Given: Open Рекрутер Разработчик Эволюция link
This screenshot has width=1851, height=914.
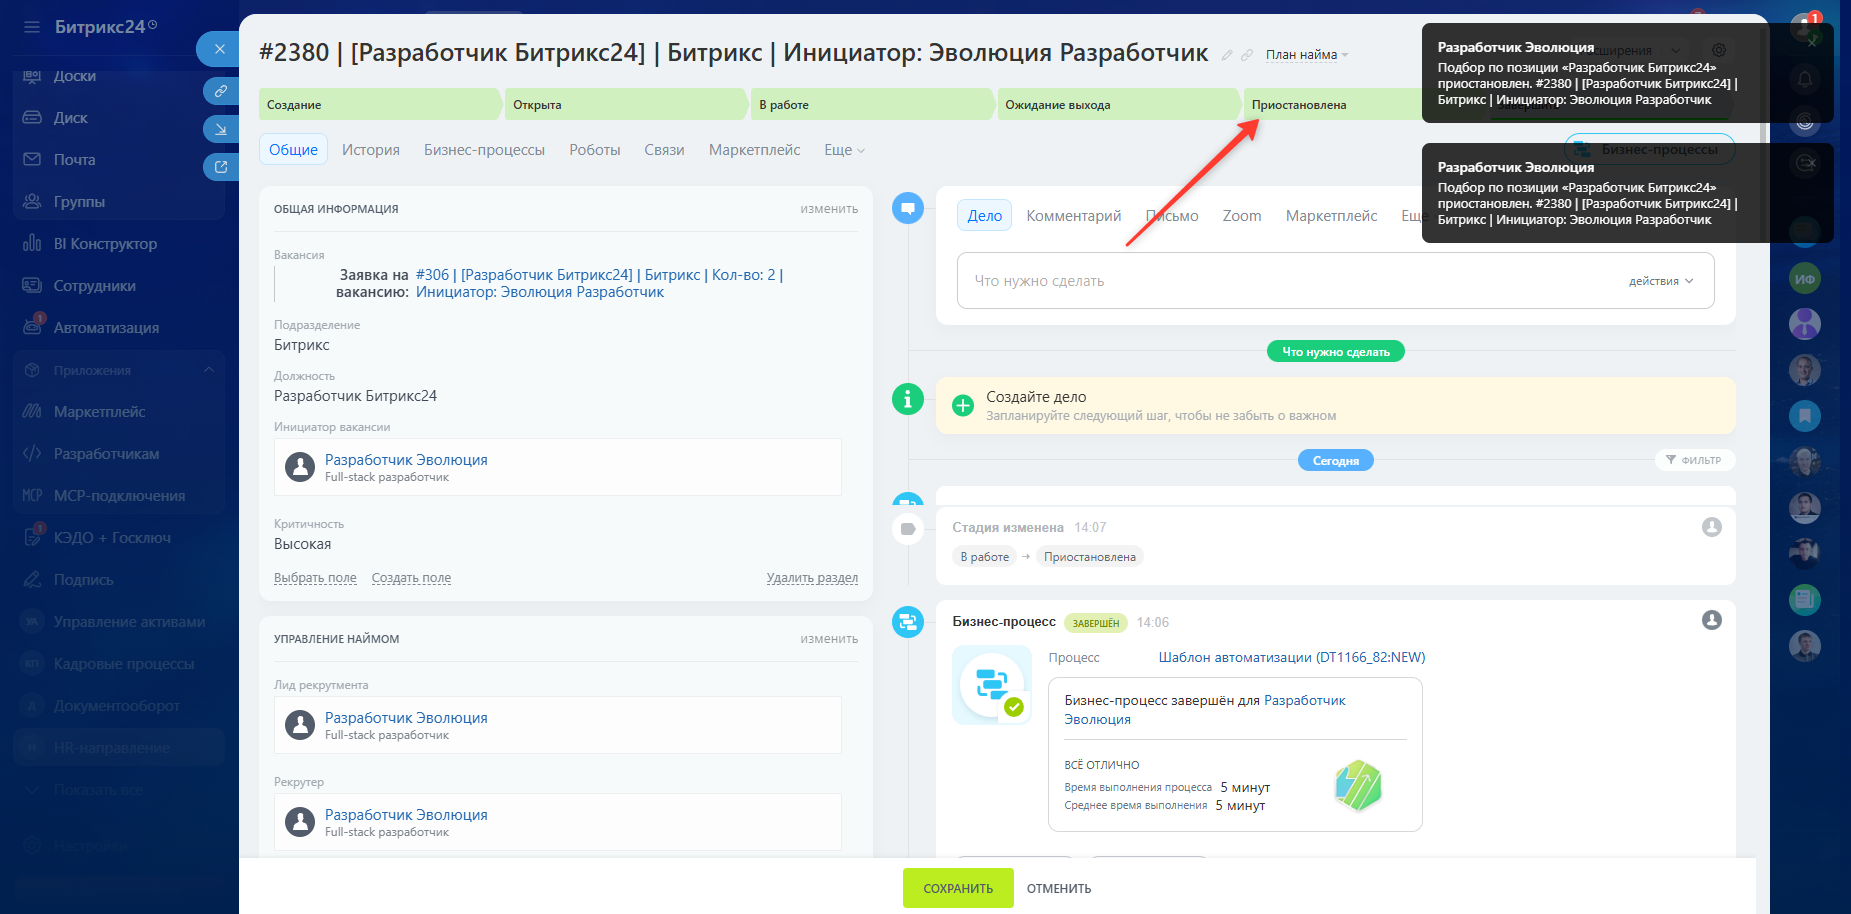Looking at the screenshot, I should pos(406,815).
